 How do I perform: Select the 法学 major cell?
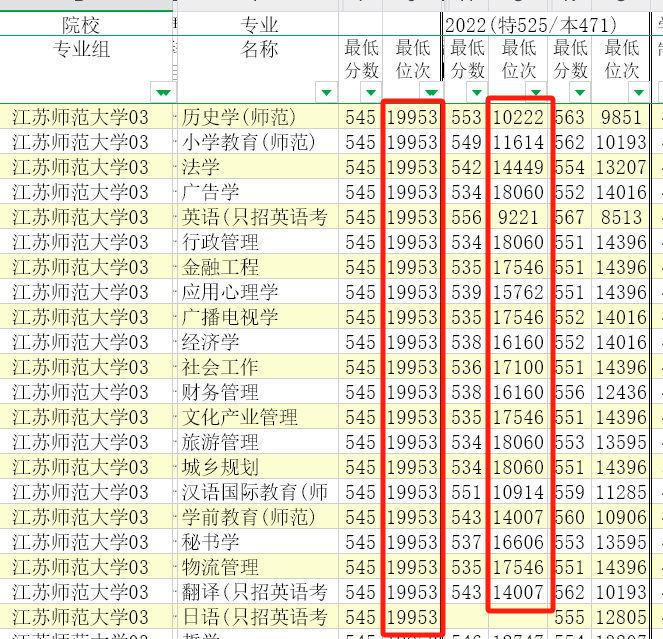[258, 167]
